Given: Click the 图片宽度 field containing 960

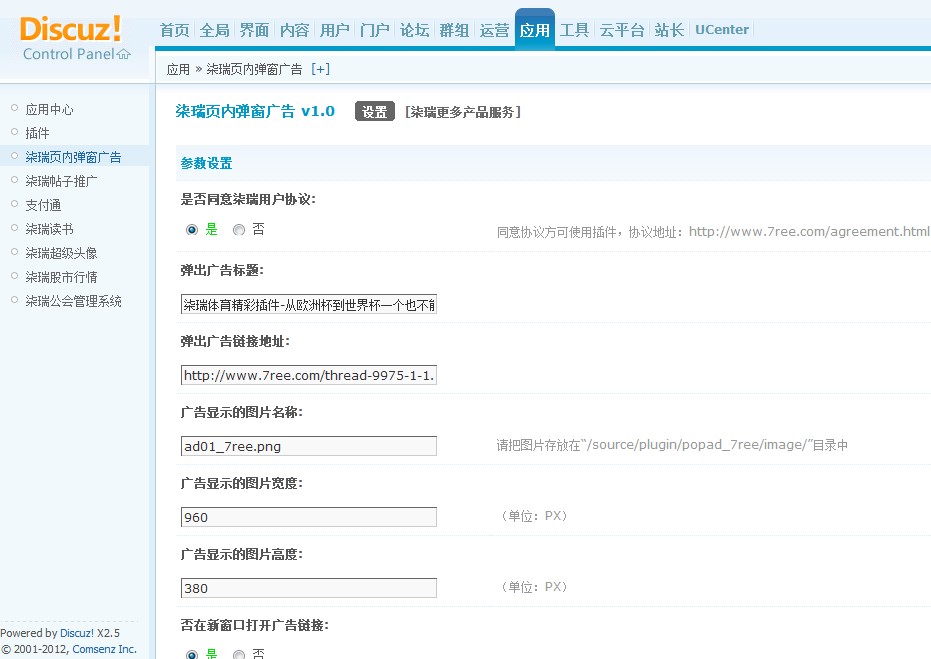Looking at the screenshot, I should pos(309,517).
